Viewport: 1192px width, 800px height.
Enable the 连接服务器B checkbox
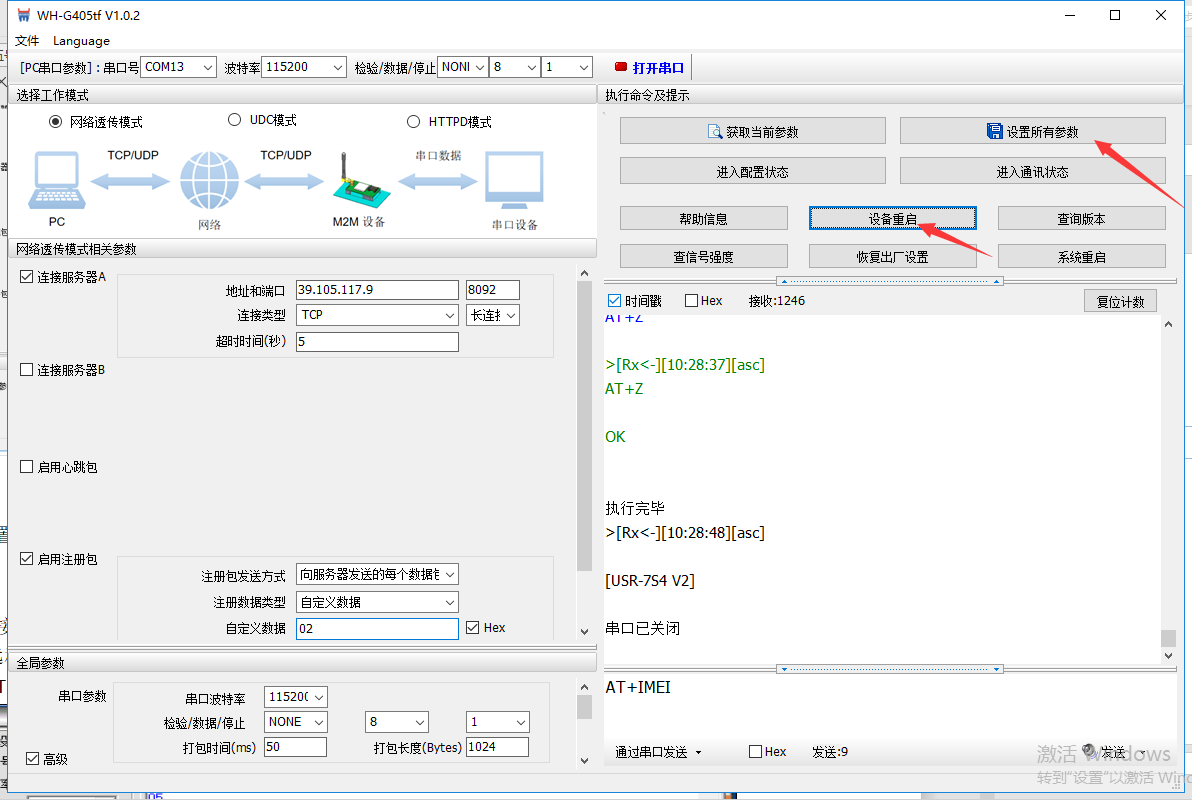pyautogui.click(x=27, y=370)
